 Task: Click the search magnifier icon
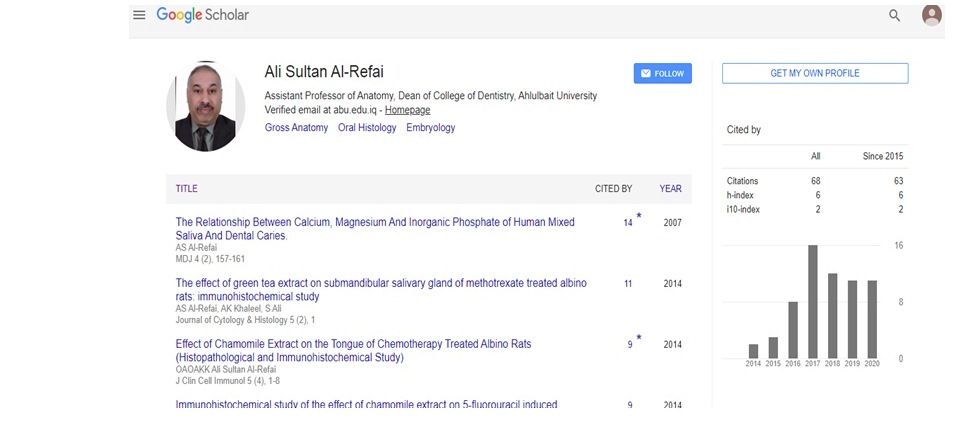pyautogui.click(x=894, y=15)
